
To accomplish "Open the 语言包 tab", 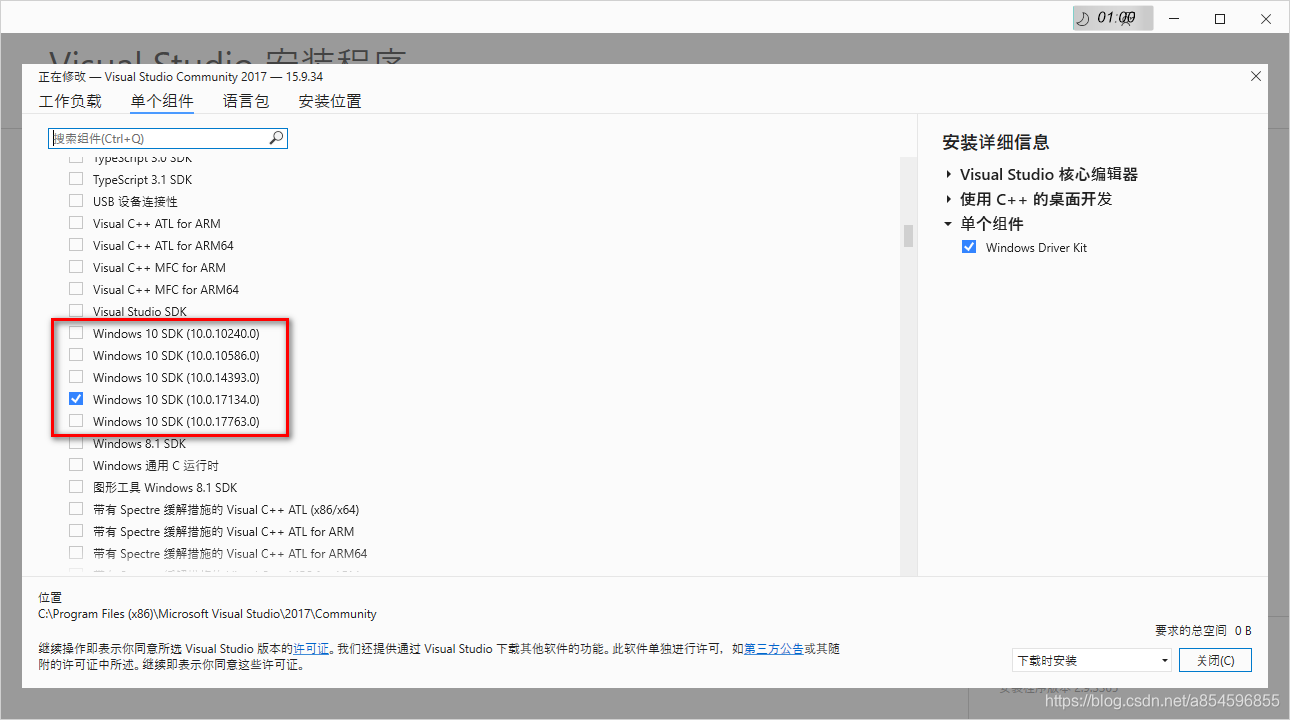I will [246, 101].
